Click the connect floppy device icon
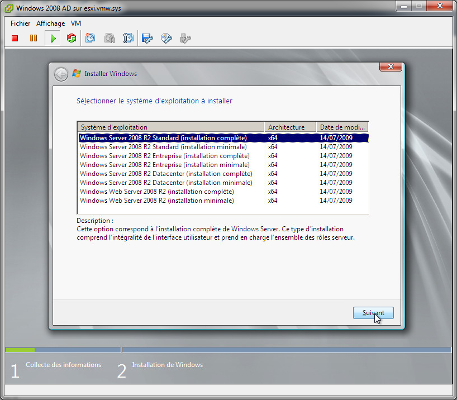The height and width of the screenshot is (400, 457). [147, 38]
